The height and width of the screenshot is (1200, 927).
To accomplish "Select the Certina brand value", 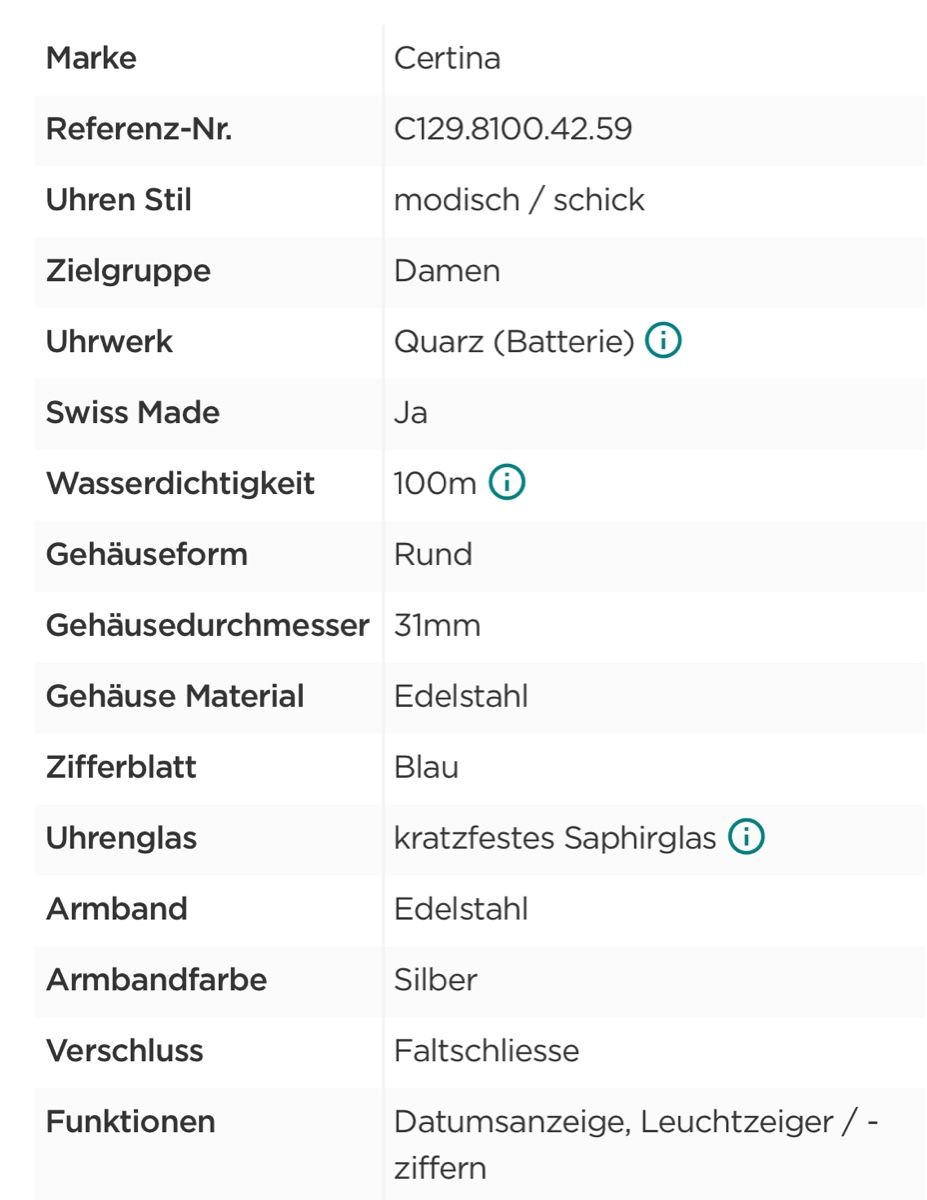I will (x=447, y=58).
